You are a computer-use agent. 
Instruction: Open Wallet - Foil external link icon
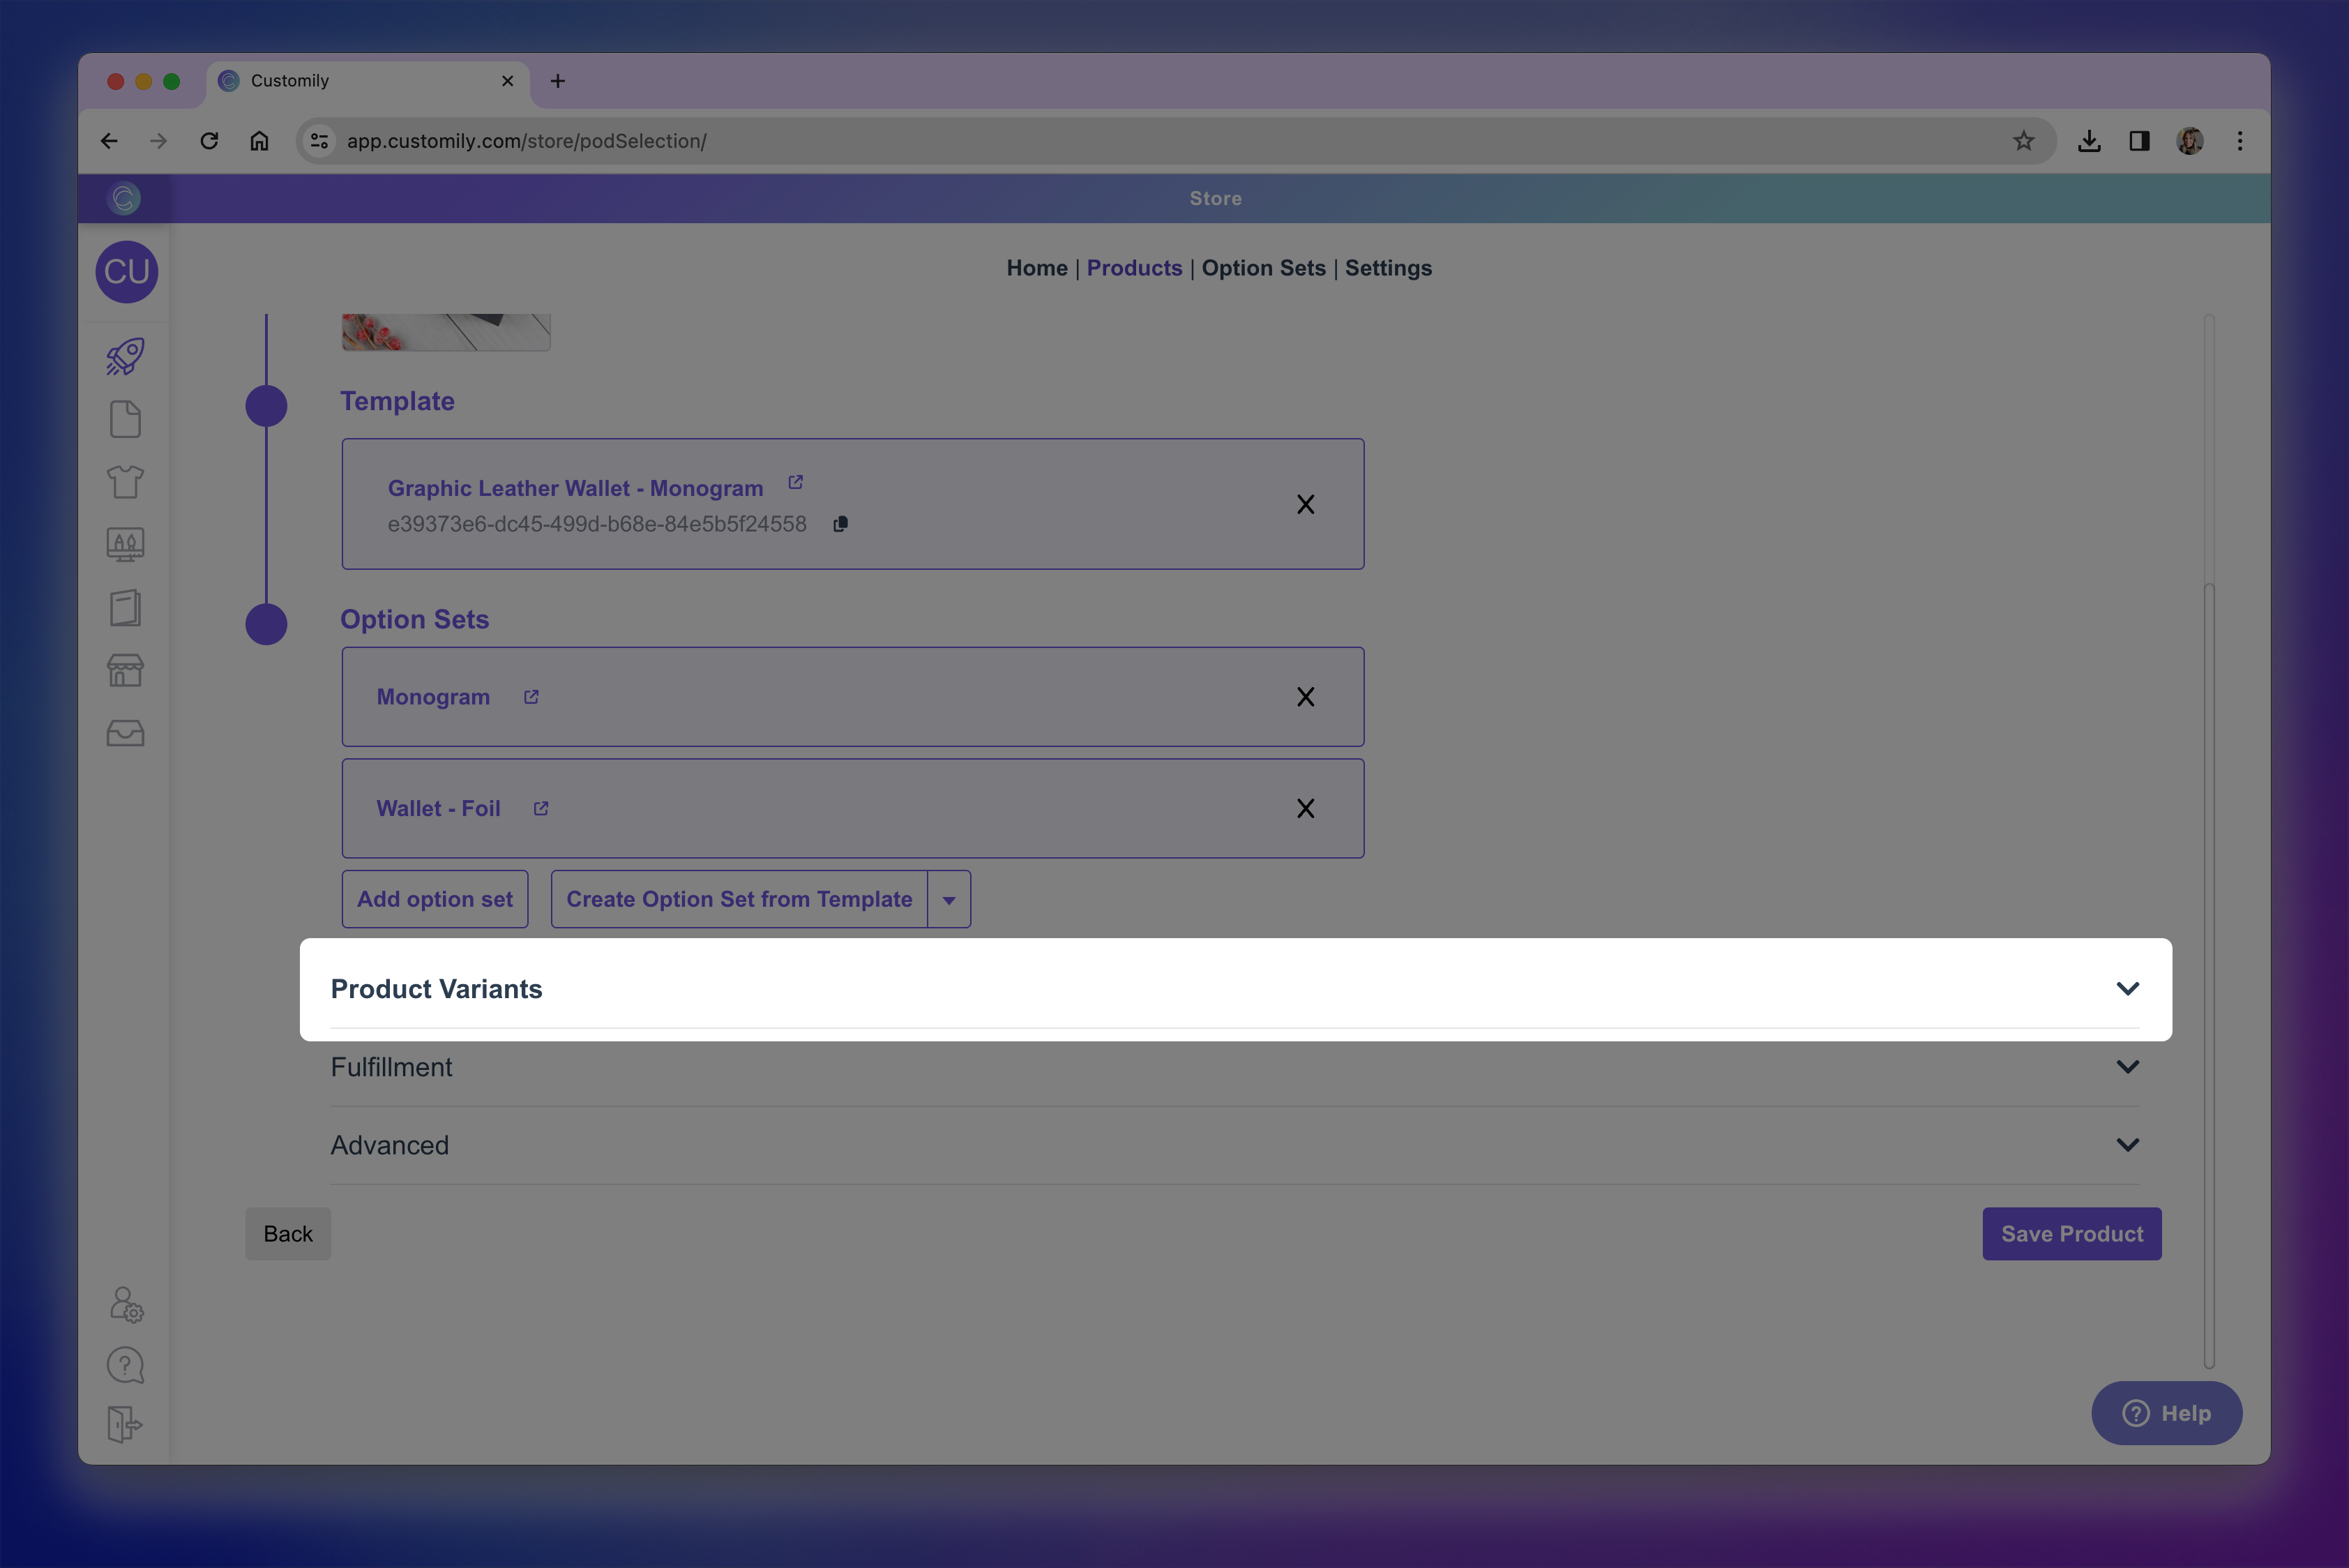(x=541, y=808)
